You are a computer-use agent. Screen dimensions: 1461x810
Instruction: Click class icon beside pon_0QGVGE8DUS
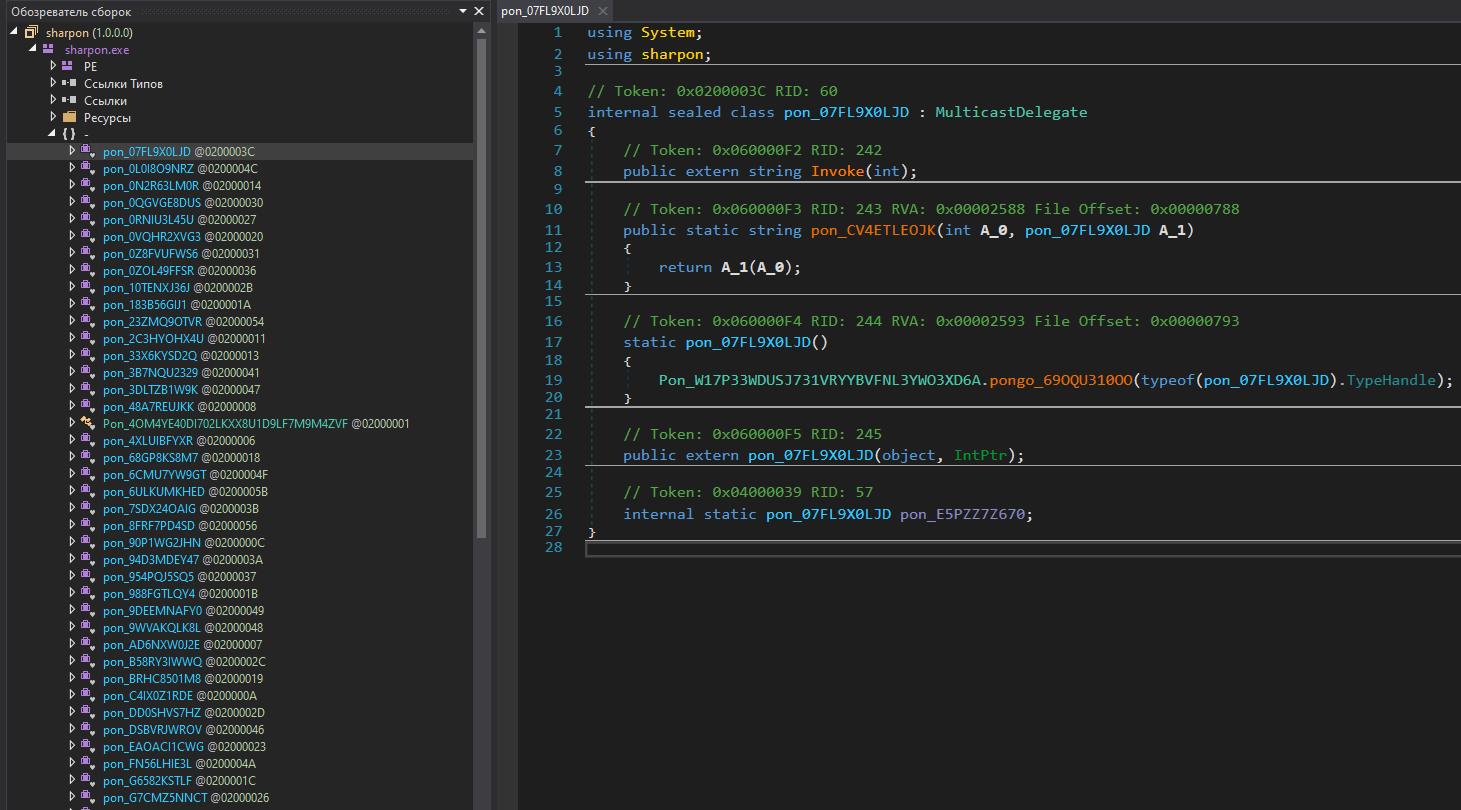tap(88, 202)
